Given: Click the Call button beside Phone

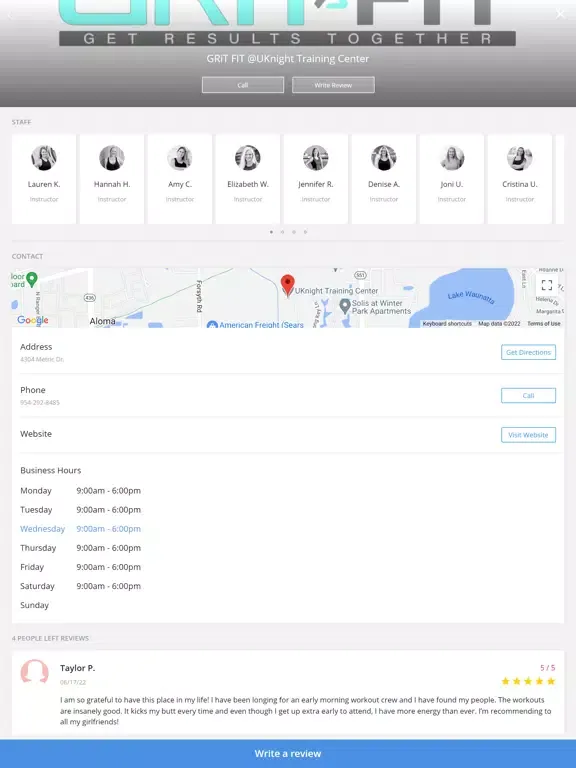Looking at the screenshot, I should tap(528, 395).
